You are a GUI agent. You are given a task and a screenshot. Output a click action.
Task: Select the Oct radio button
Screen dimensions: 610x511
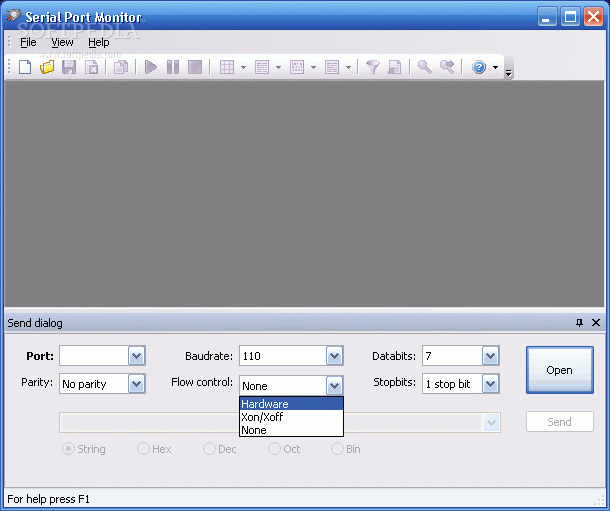[x=274, y=449]
